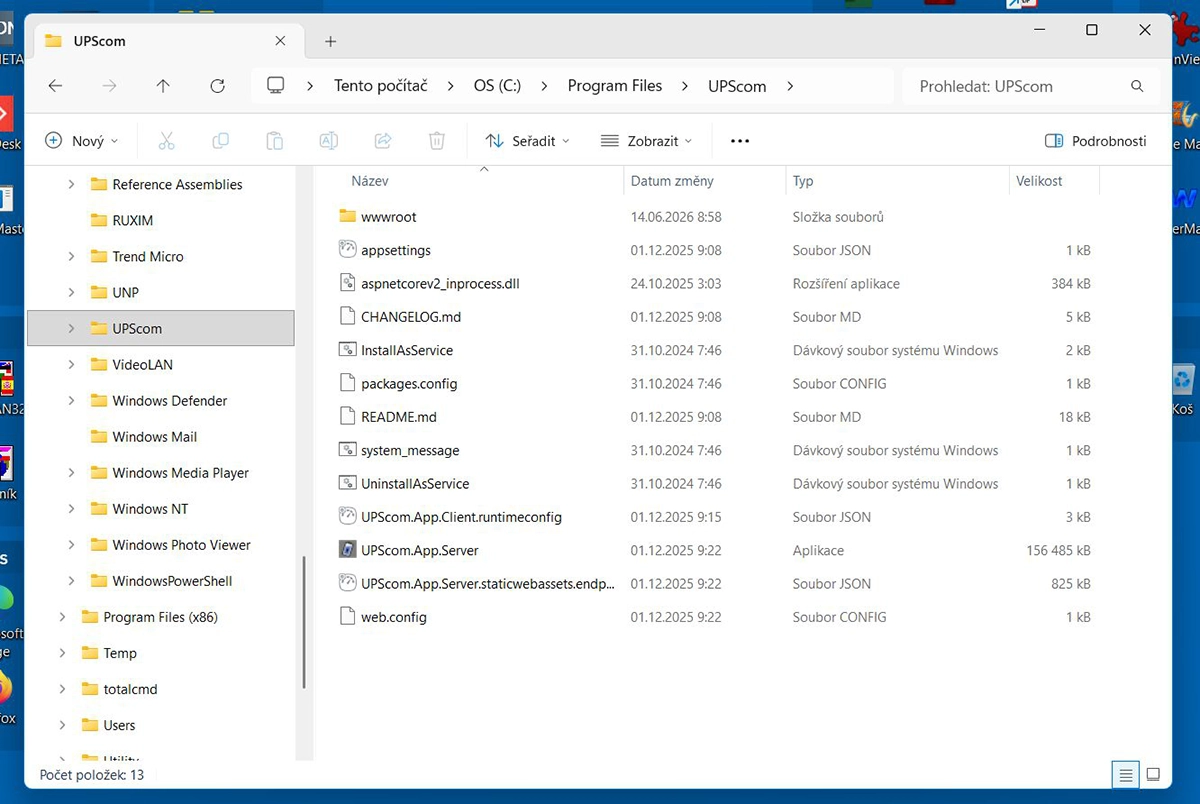Click Program Files in the breadcrumb path
This screenshot has height=804, width=1200.
[615, 86]
